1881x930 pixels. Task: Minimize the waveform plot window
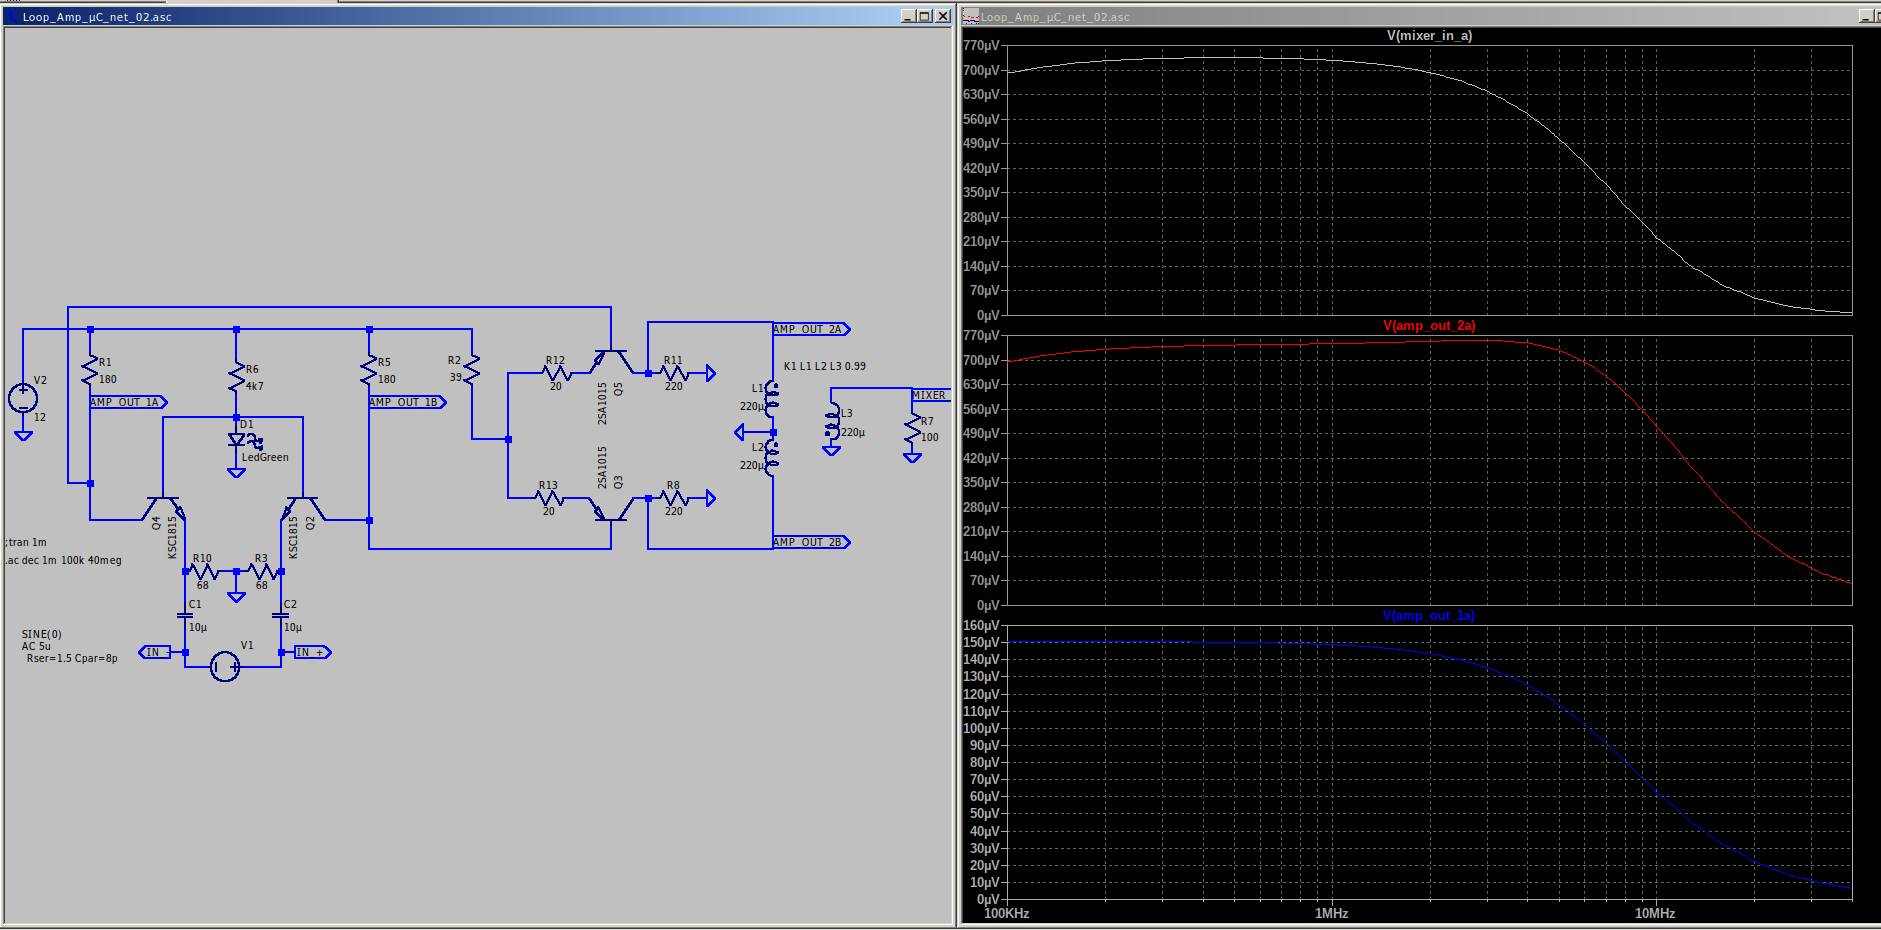(x=1865, y=16)
